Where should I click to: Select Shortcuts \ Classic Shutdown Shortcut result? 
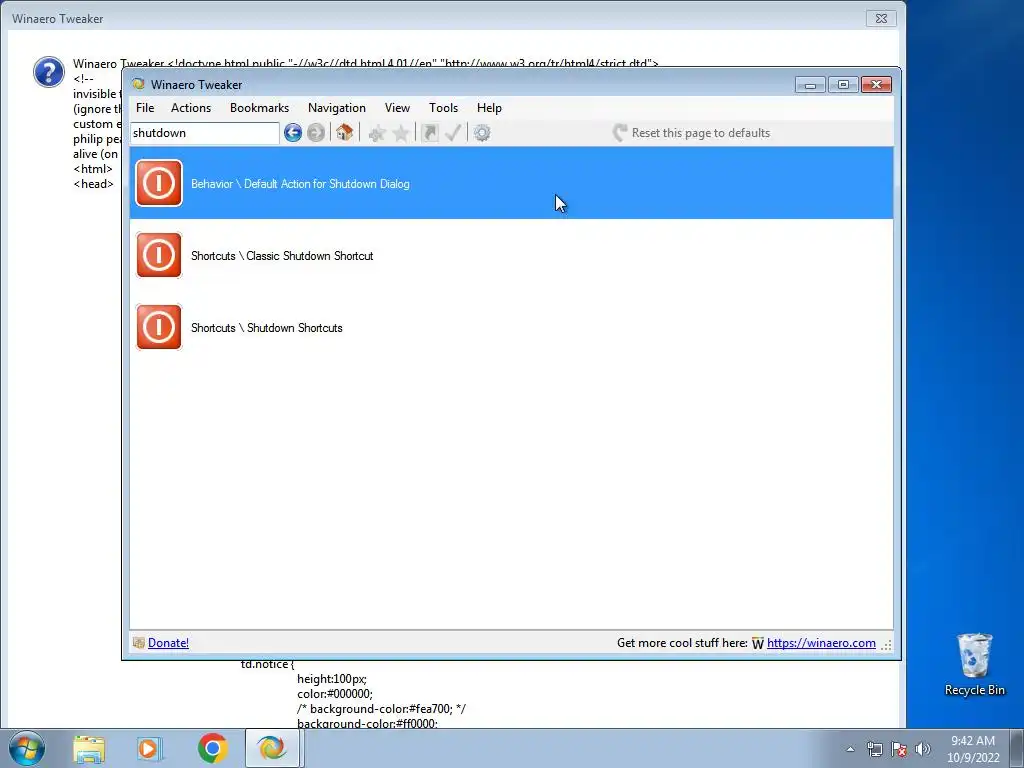tap(511, 255)
